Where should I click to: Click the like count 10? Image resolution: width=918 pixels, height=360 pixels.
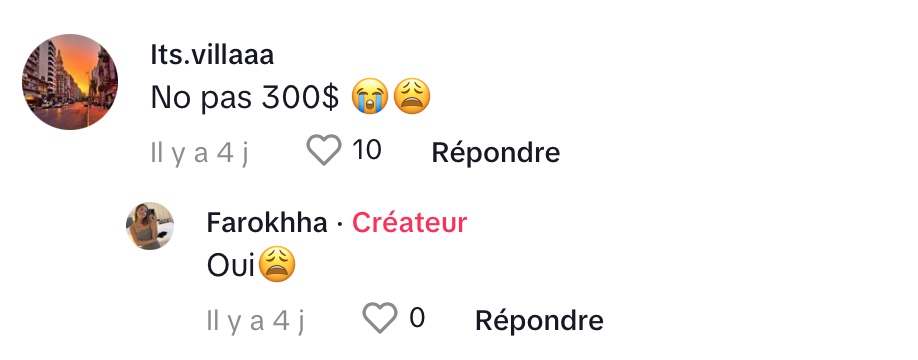367,150
